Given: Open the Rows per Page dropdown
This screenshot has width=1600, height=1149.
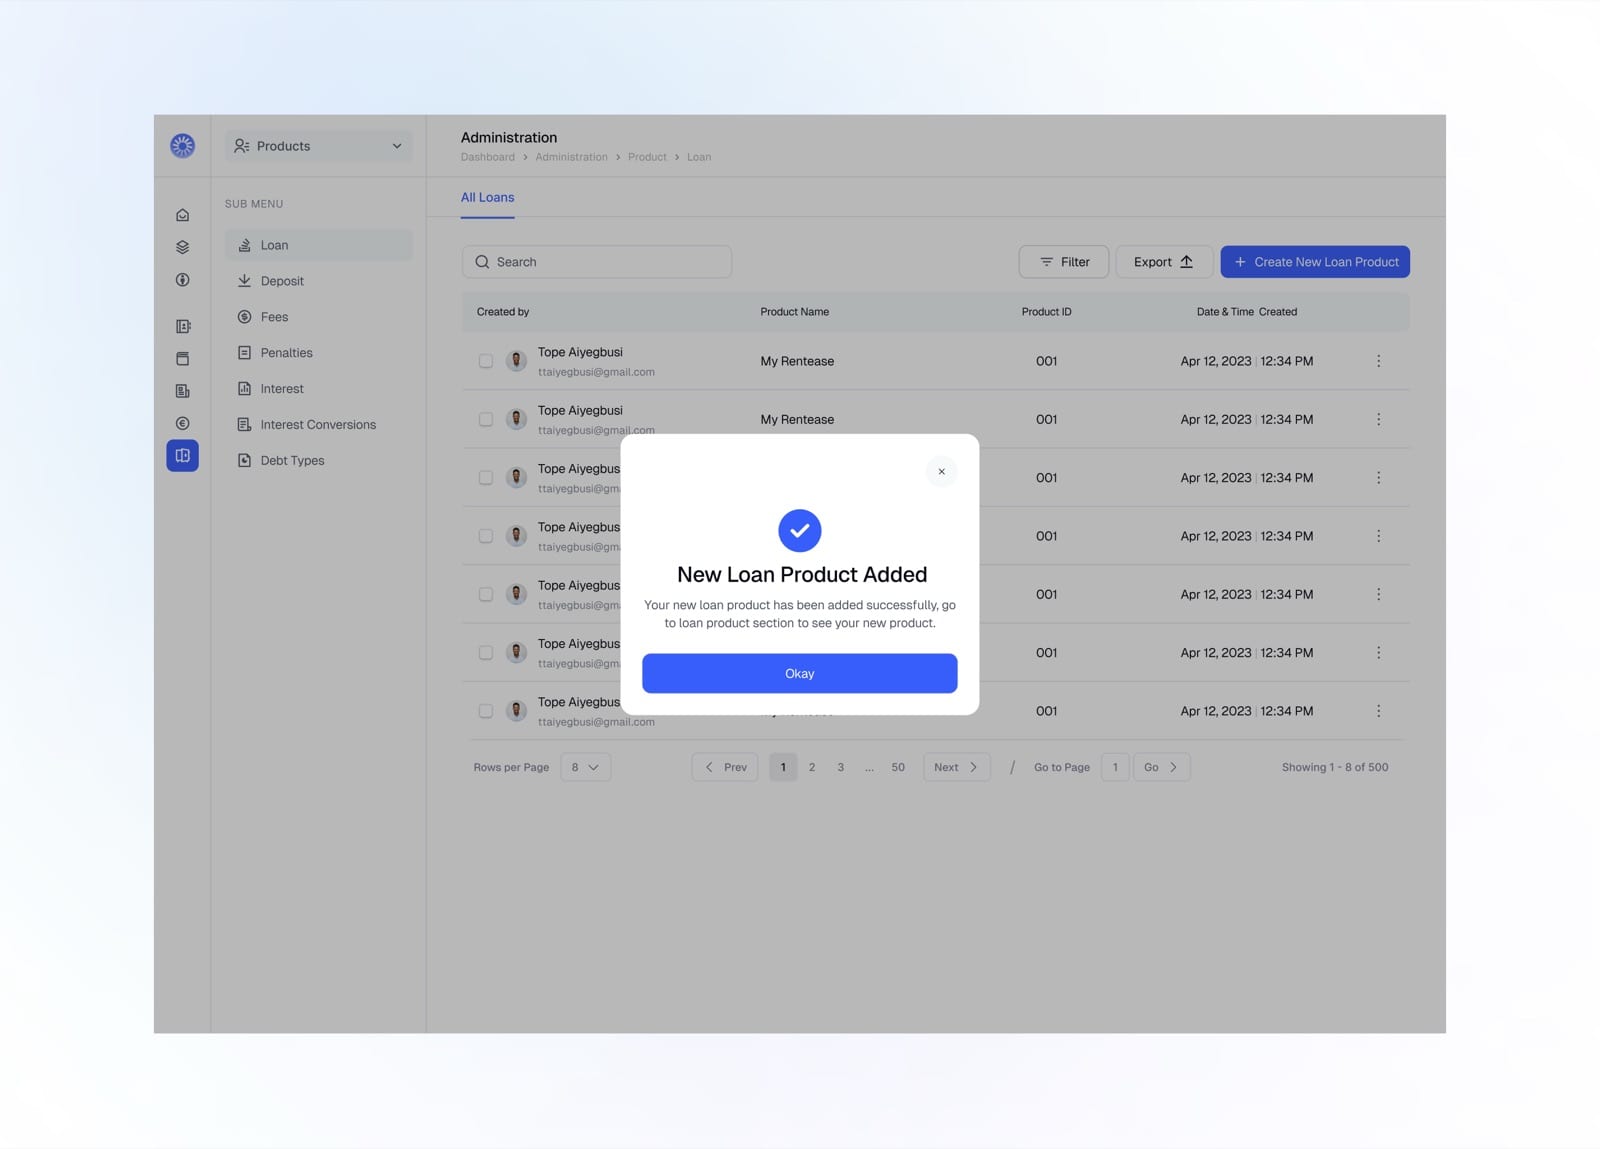Looking at the screenshot, I should (x=585, y=767).
